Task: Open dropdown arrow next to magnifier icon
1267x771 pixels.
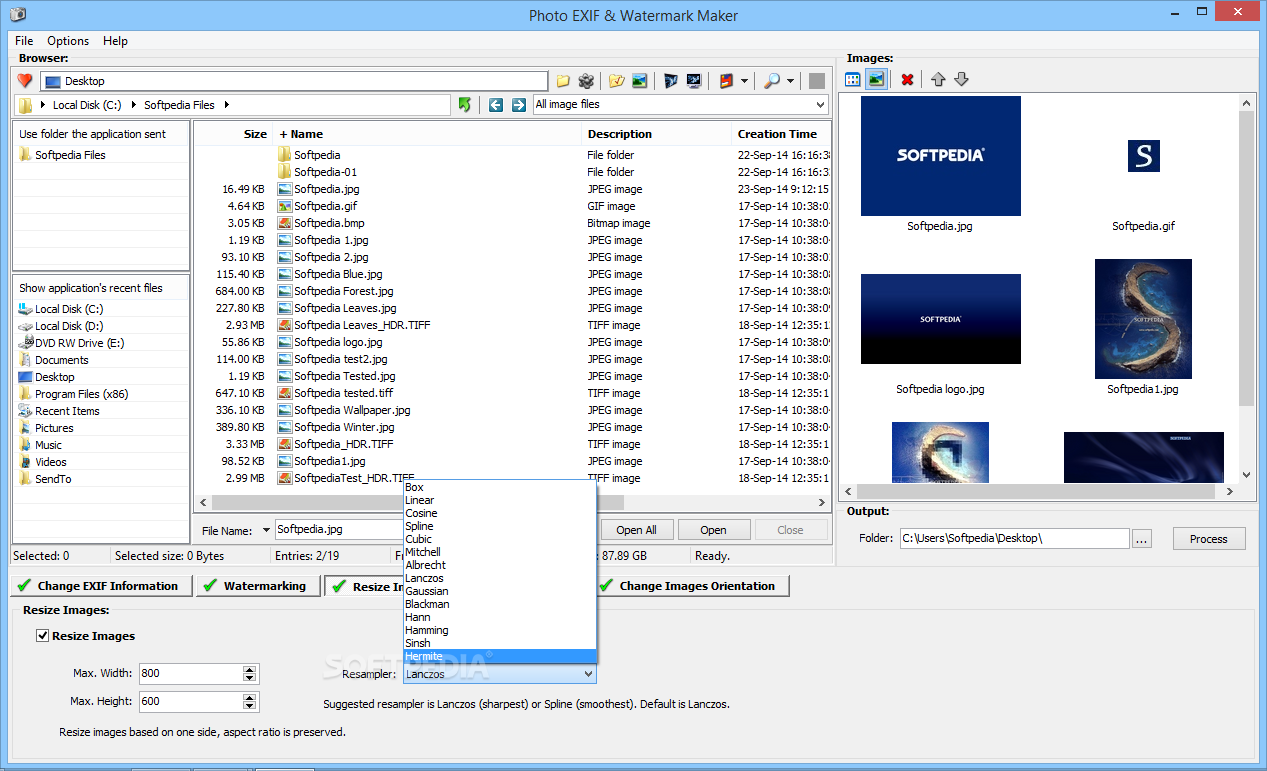Action: click(x=790, y=81)
